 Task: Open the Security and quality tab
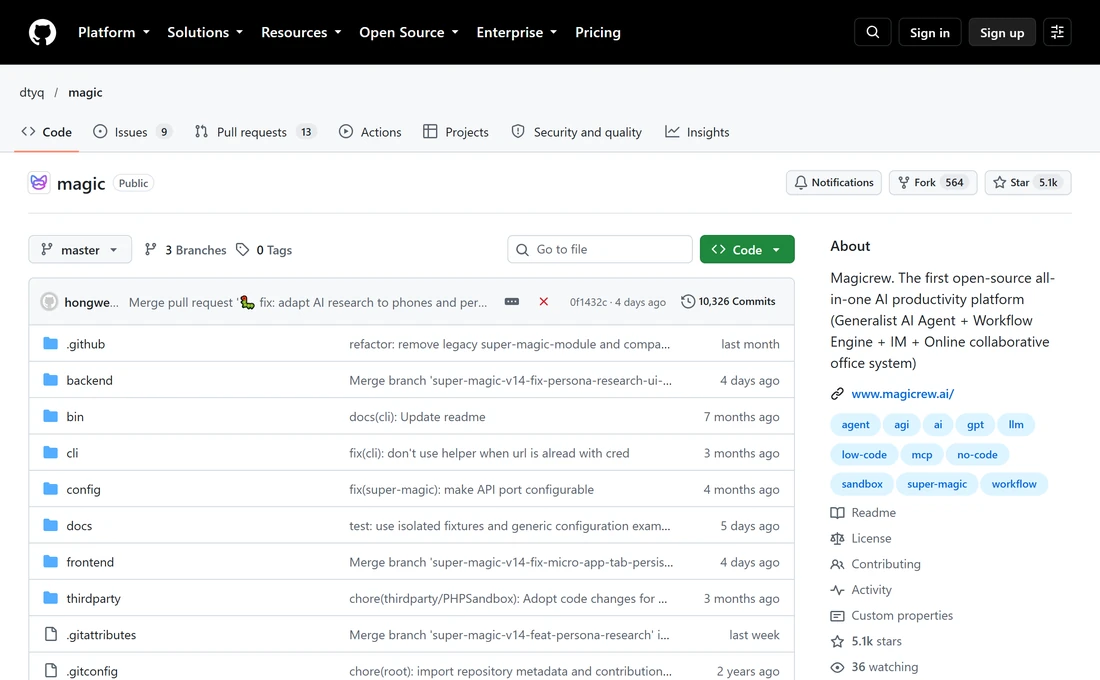click(x=577, y=132)
